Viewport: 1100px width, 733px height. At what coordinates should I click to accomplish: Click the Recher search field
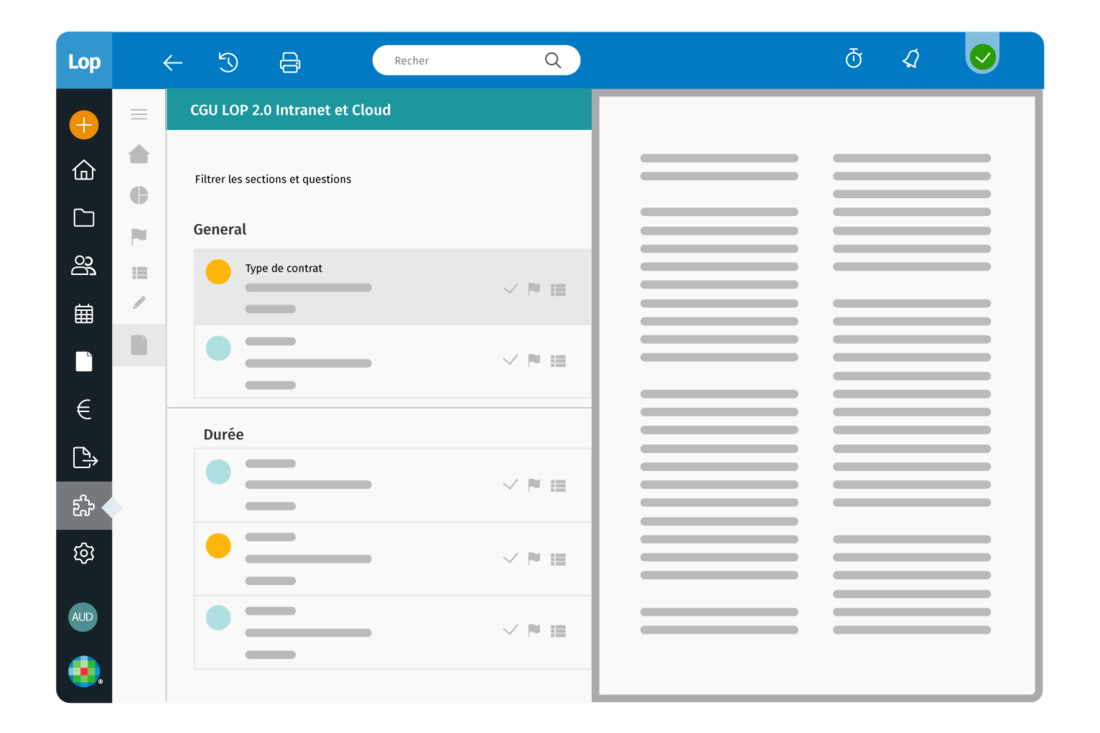(x=465, y=61)
